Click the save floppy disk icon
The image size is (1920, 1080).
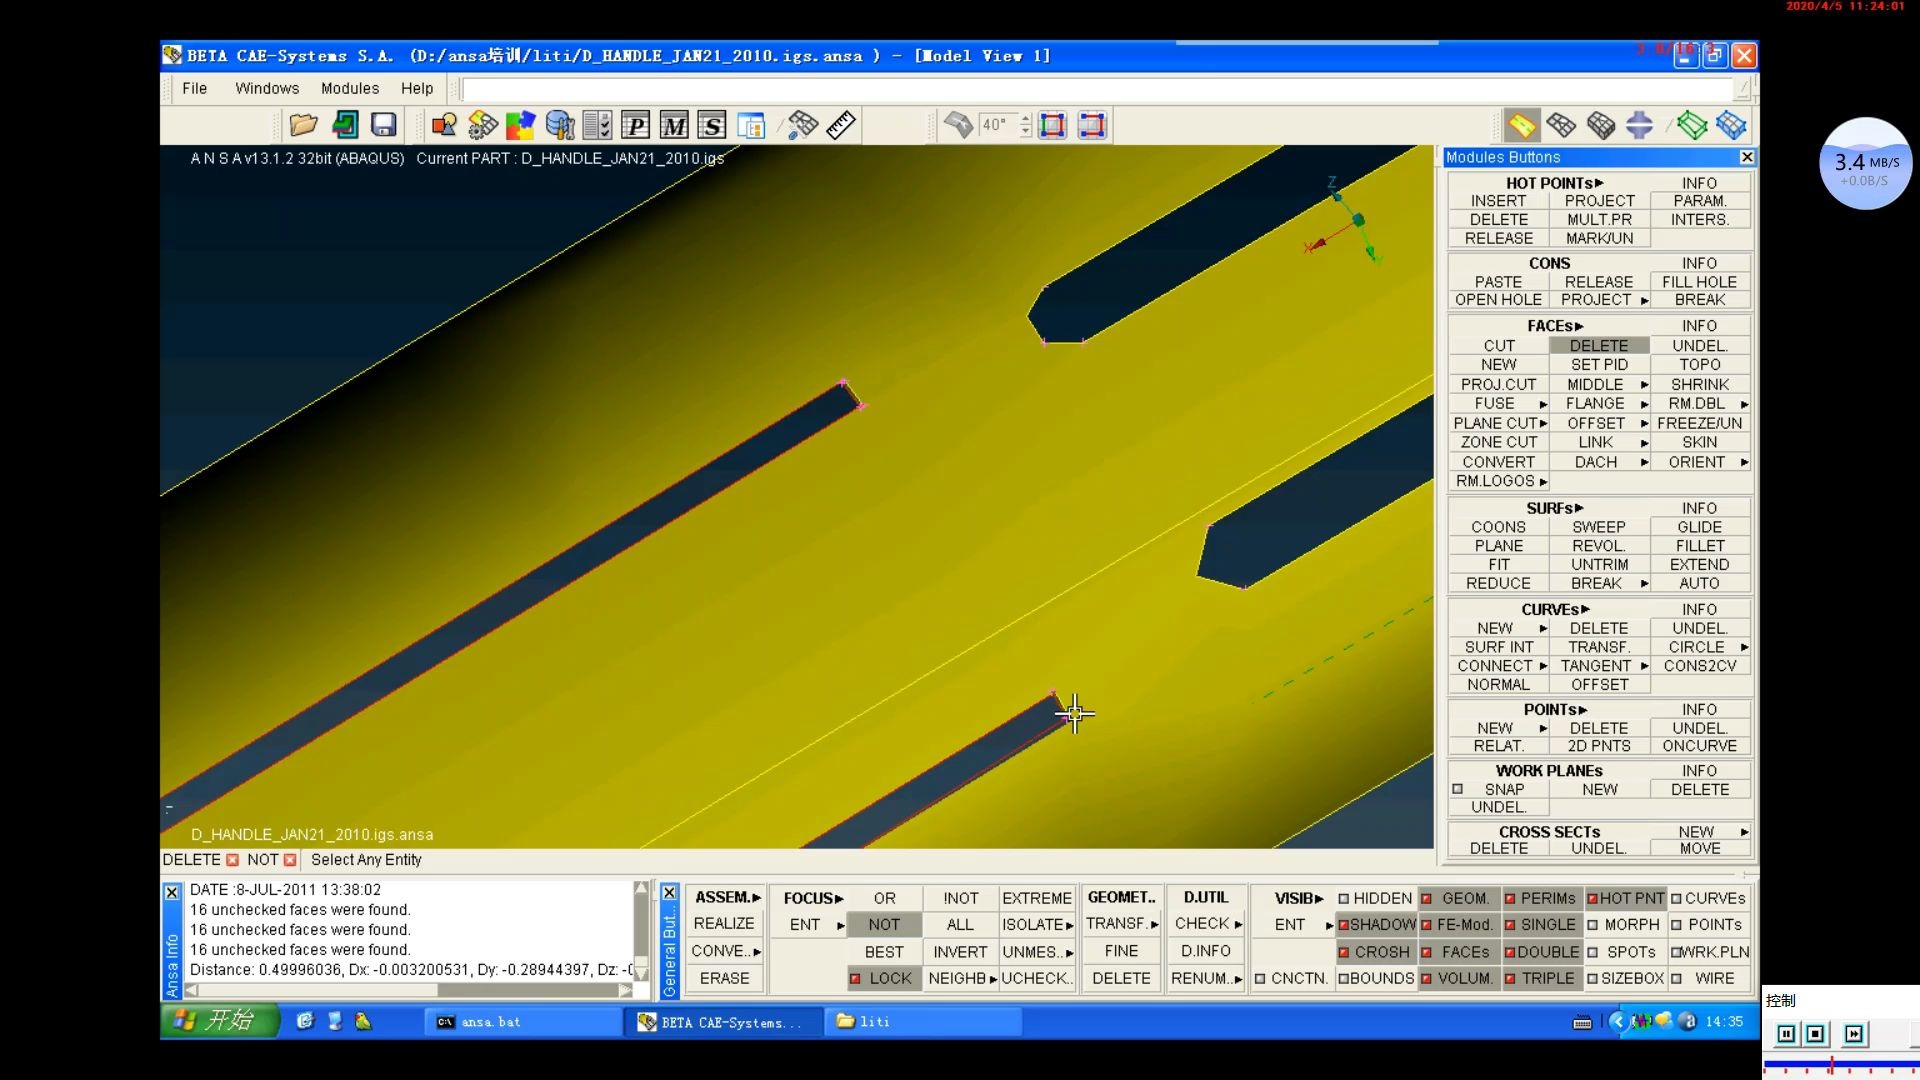pyautogui.click(x=383, y=125)
